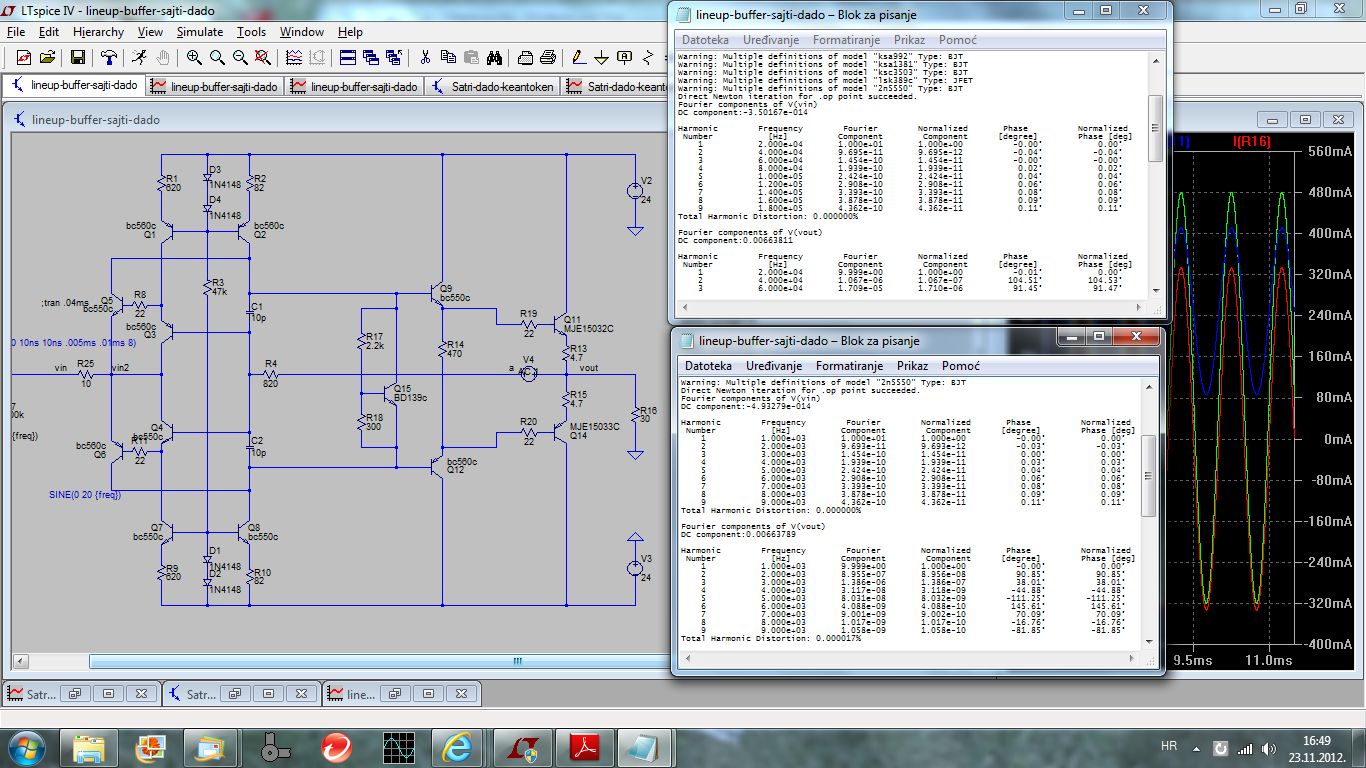
Task: Open Datoteka menu in upper Notepad window
Action: click(x=707, y=40)
